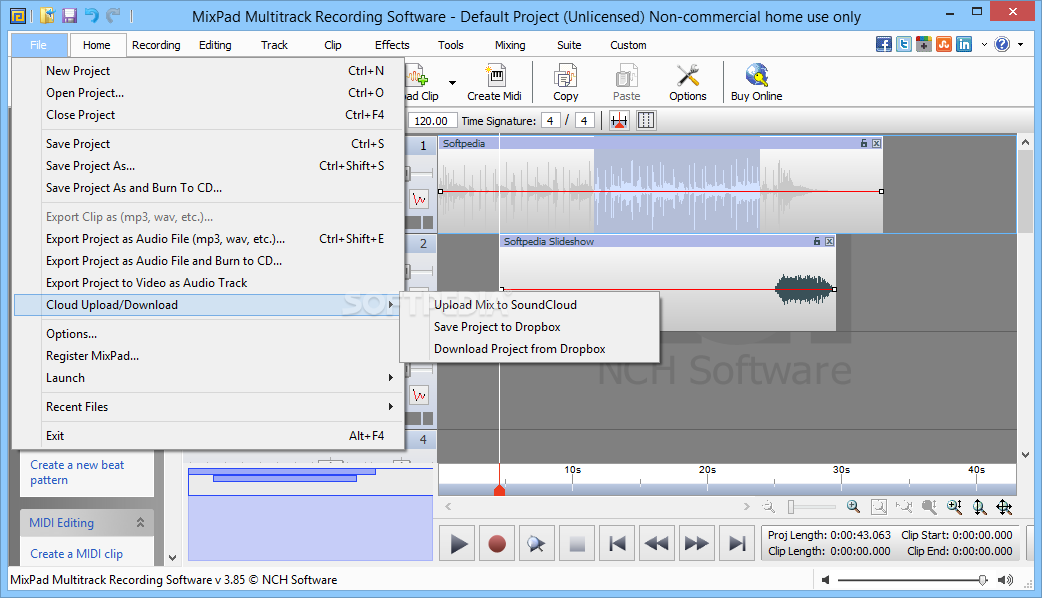Click LinkedIn share icon

pos(964,45)
